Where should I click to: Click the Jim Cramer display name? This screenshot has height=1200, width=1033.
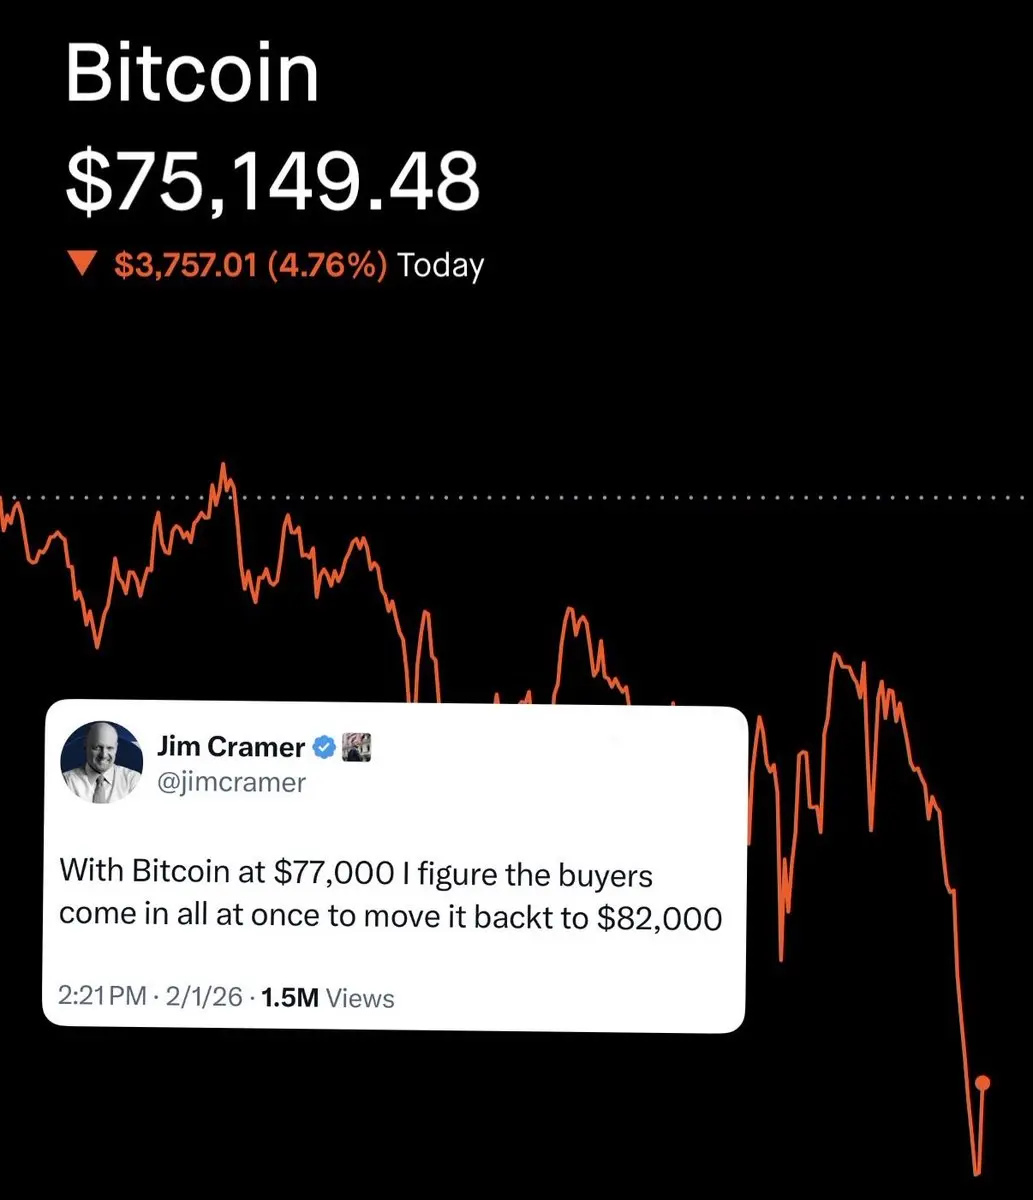231,746
